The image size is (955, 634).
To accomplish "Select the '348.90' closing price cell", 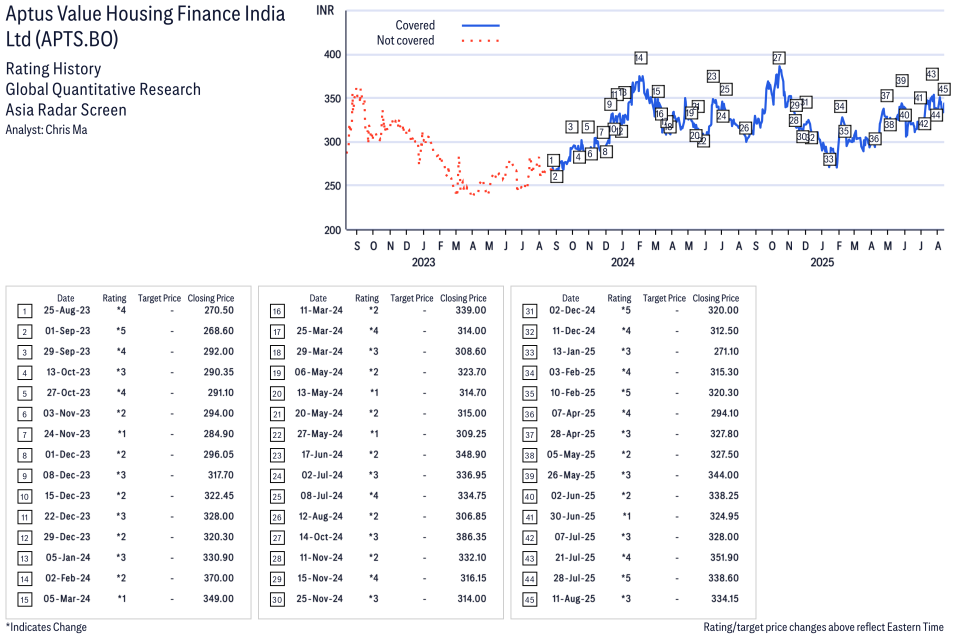I will coord(471,454).
